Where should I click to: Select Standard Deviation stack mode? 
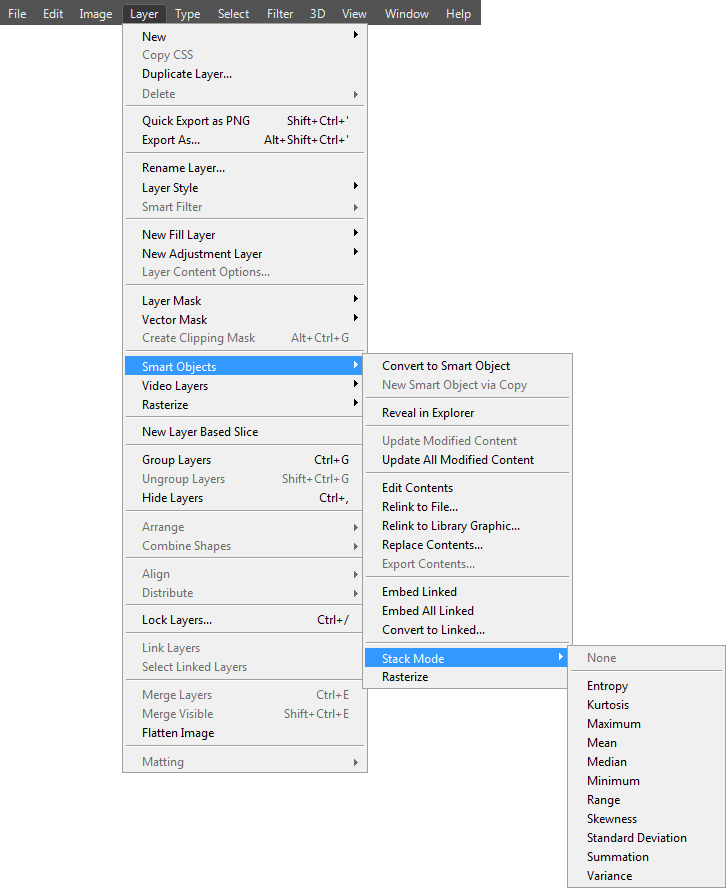click(636, 838)
